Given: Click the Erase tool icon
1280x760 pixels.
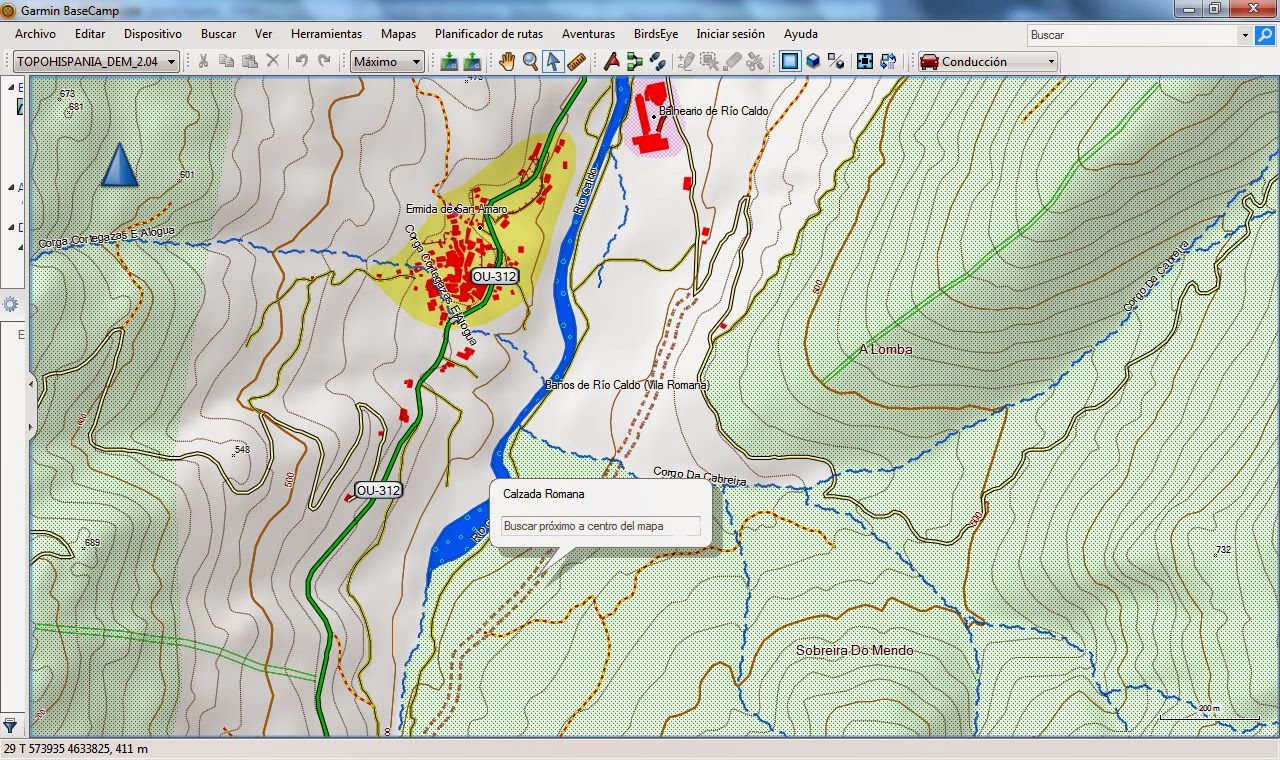Looking at the screenshot, I should point(732,62).
